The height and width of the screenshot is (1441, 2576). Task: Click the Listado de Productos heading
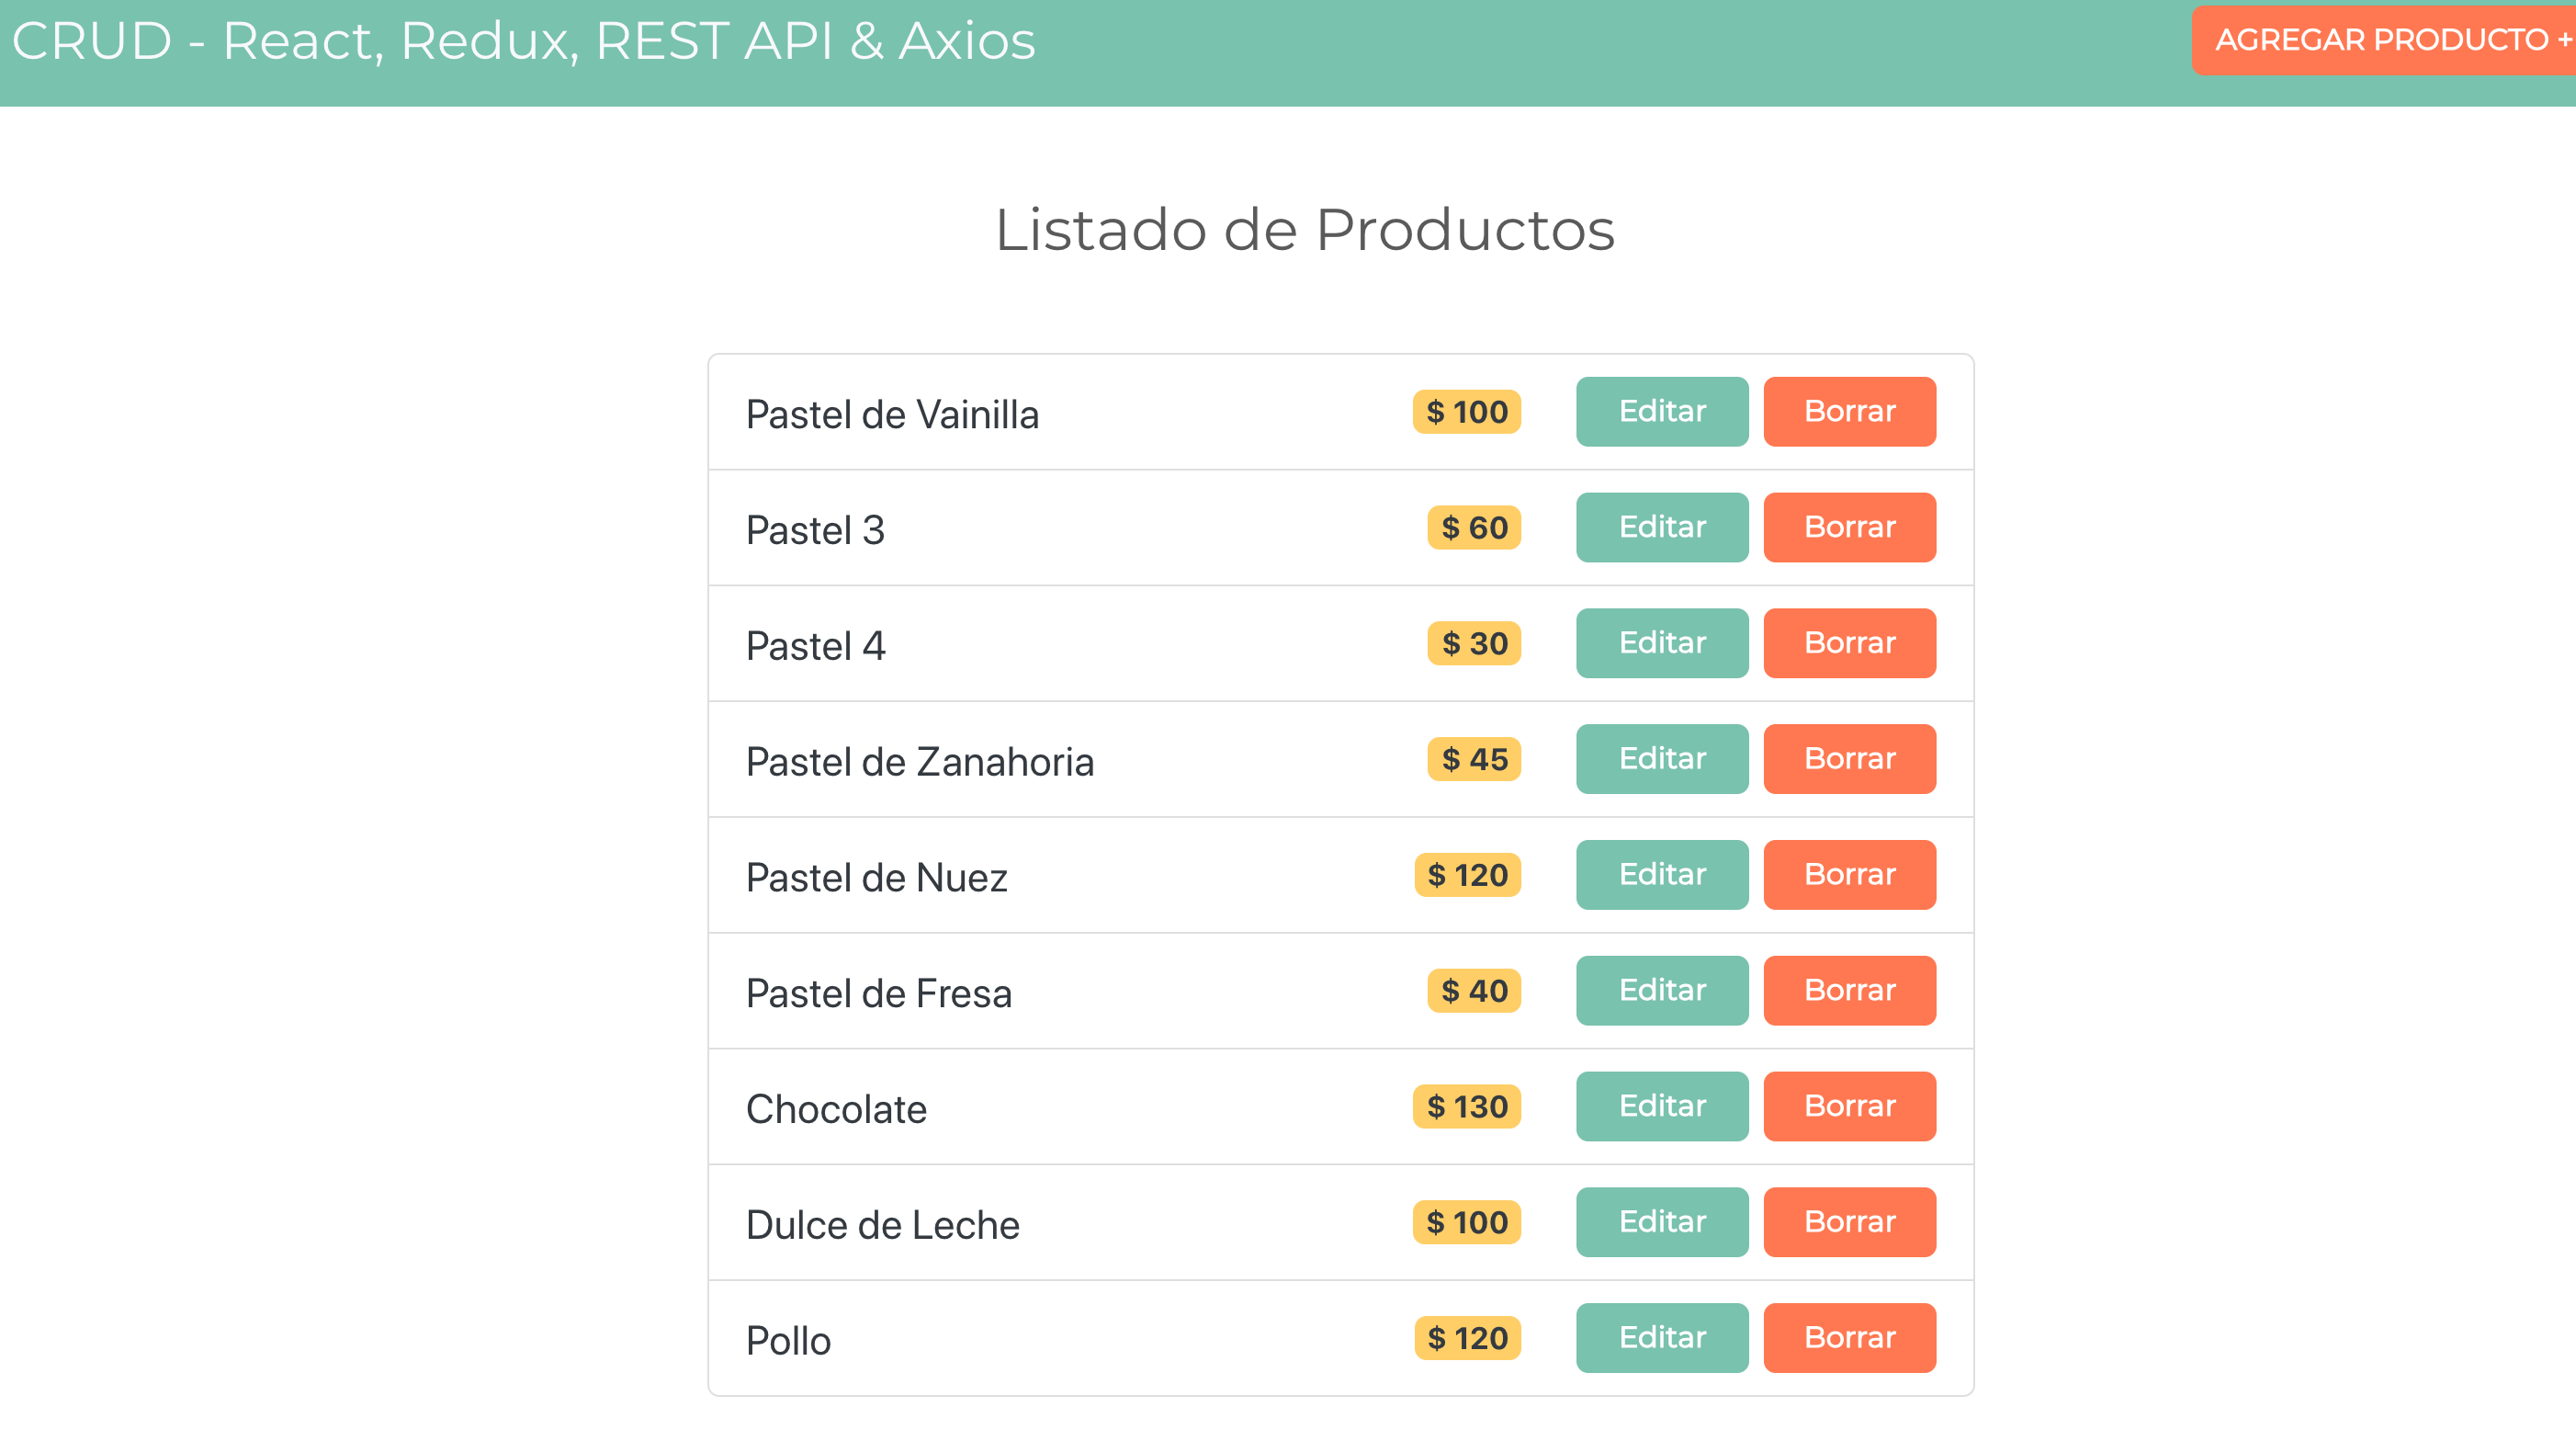coord(1304,229)
